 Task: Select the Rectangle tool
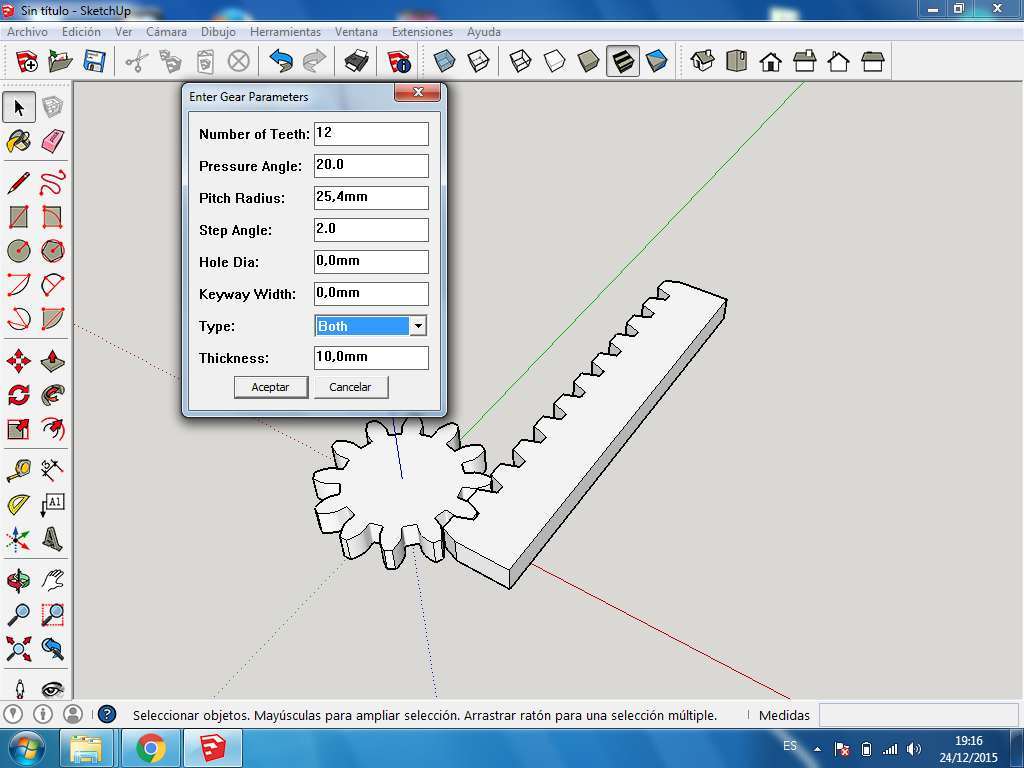pos(19,217)
